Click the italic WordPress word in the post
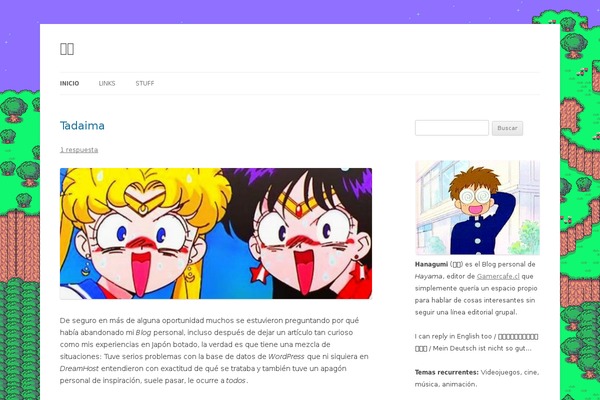Screen dimensions: 600x400 pyautogui.click(x=286, y=357)
